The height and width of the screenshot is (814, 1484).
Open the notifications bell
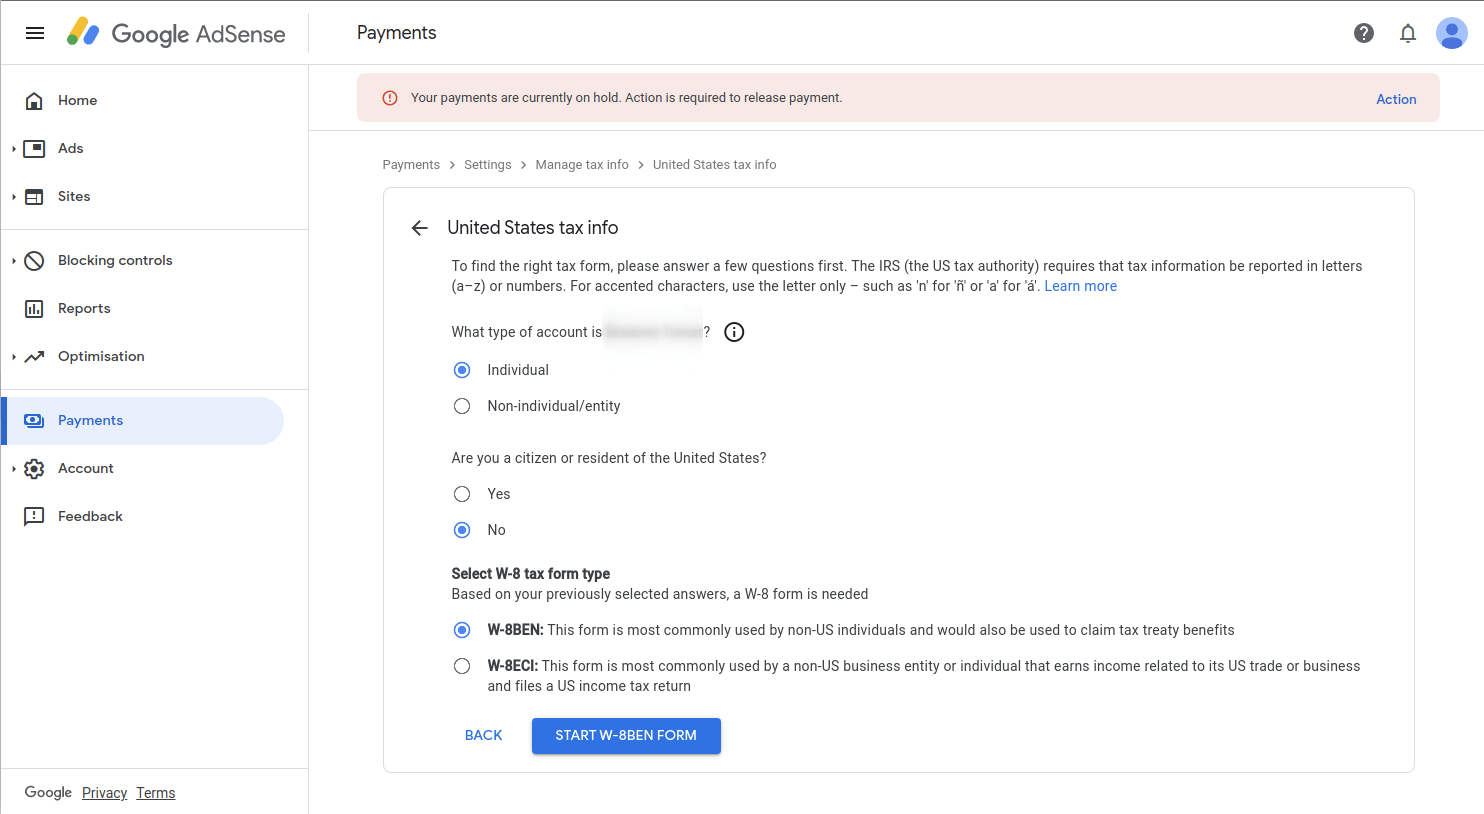1408,33
